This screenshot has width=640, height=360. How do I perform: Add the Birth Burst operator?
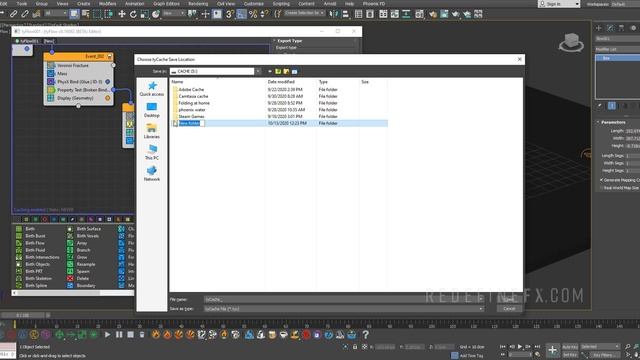click(x=31, y=236)
